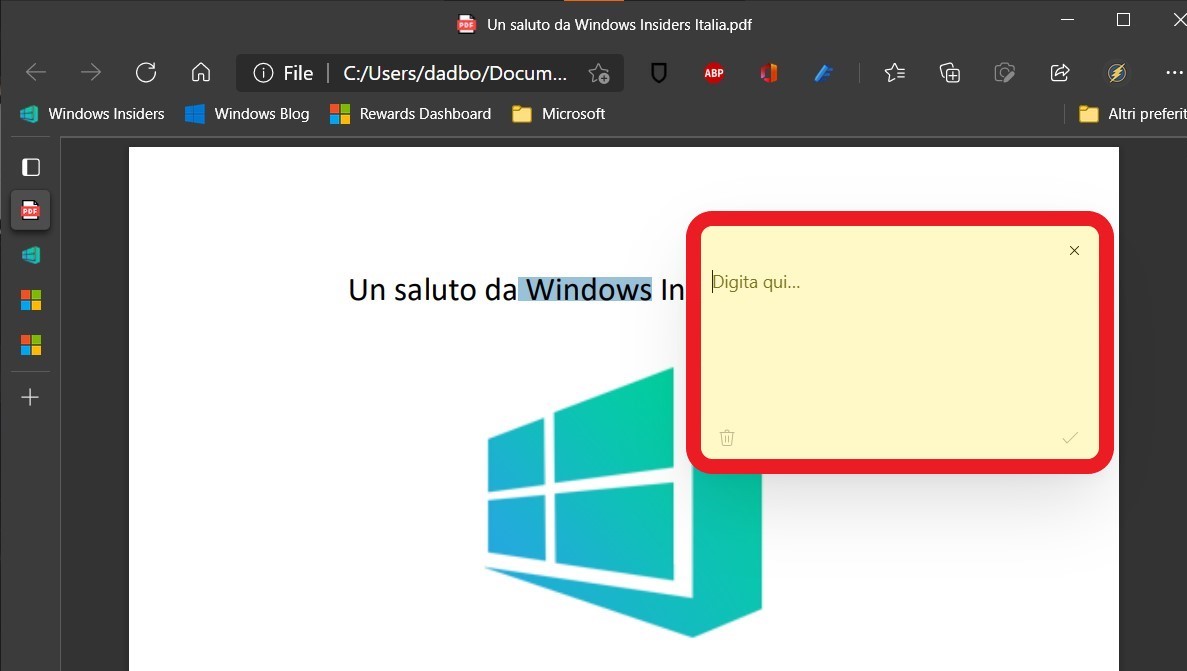Share this page
This screenshot has width=1187, height=671.
tap(1060, 73)
